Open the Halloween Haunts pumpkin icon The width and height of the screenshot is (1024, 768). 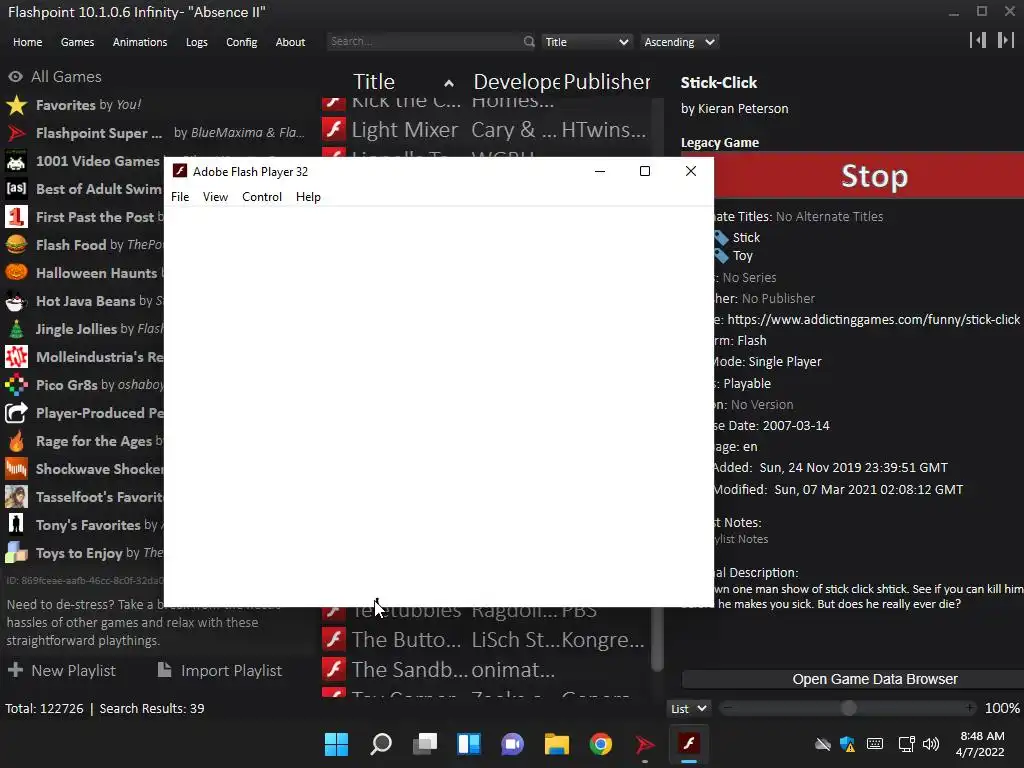(16, 273)
